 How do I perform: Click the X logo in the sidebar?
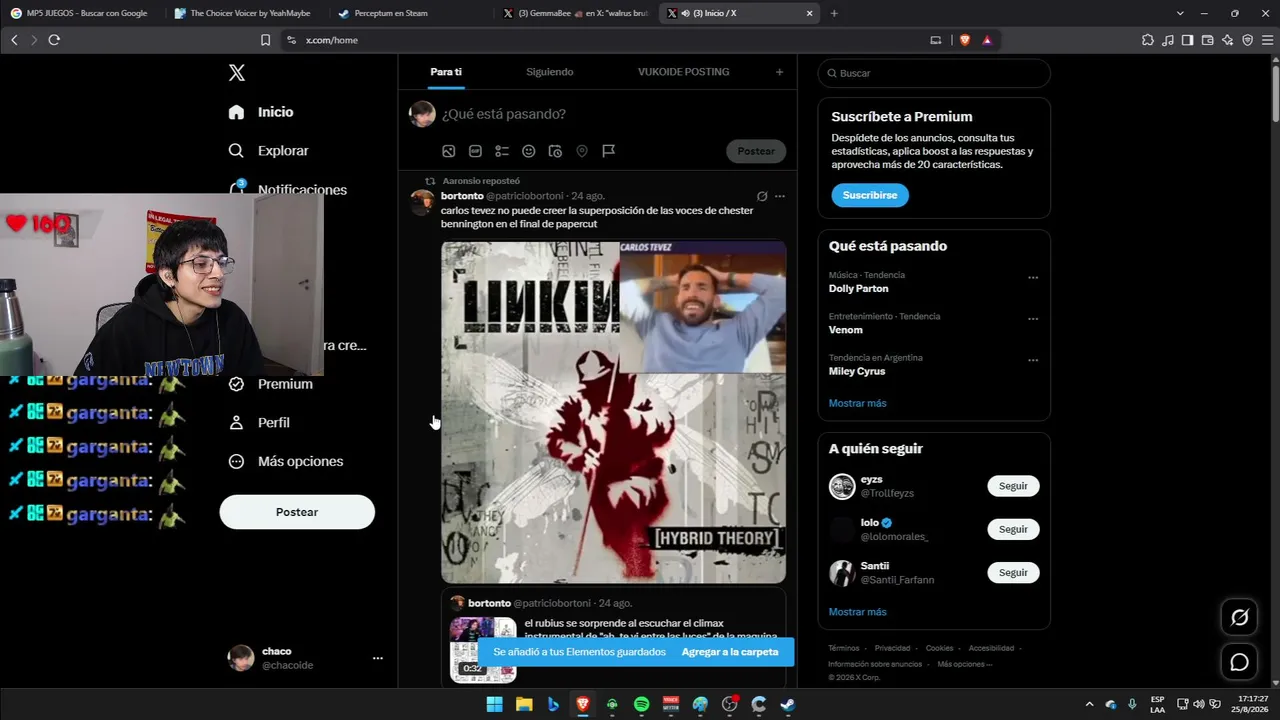click(237, 73)
